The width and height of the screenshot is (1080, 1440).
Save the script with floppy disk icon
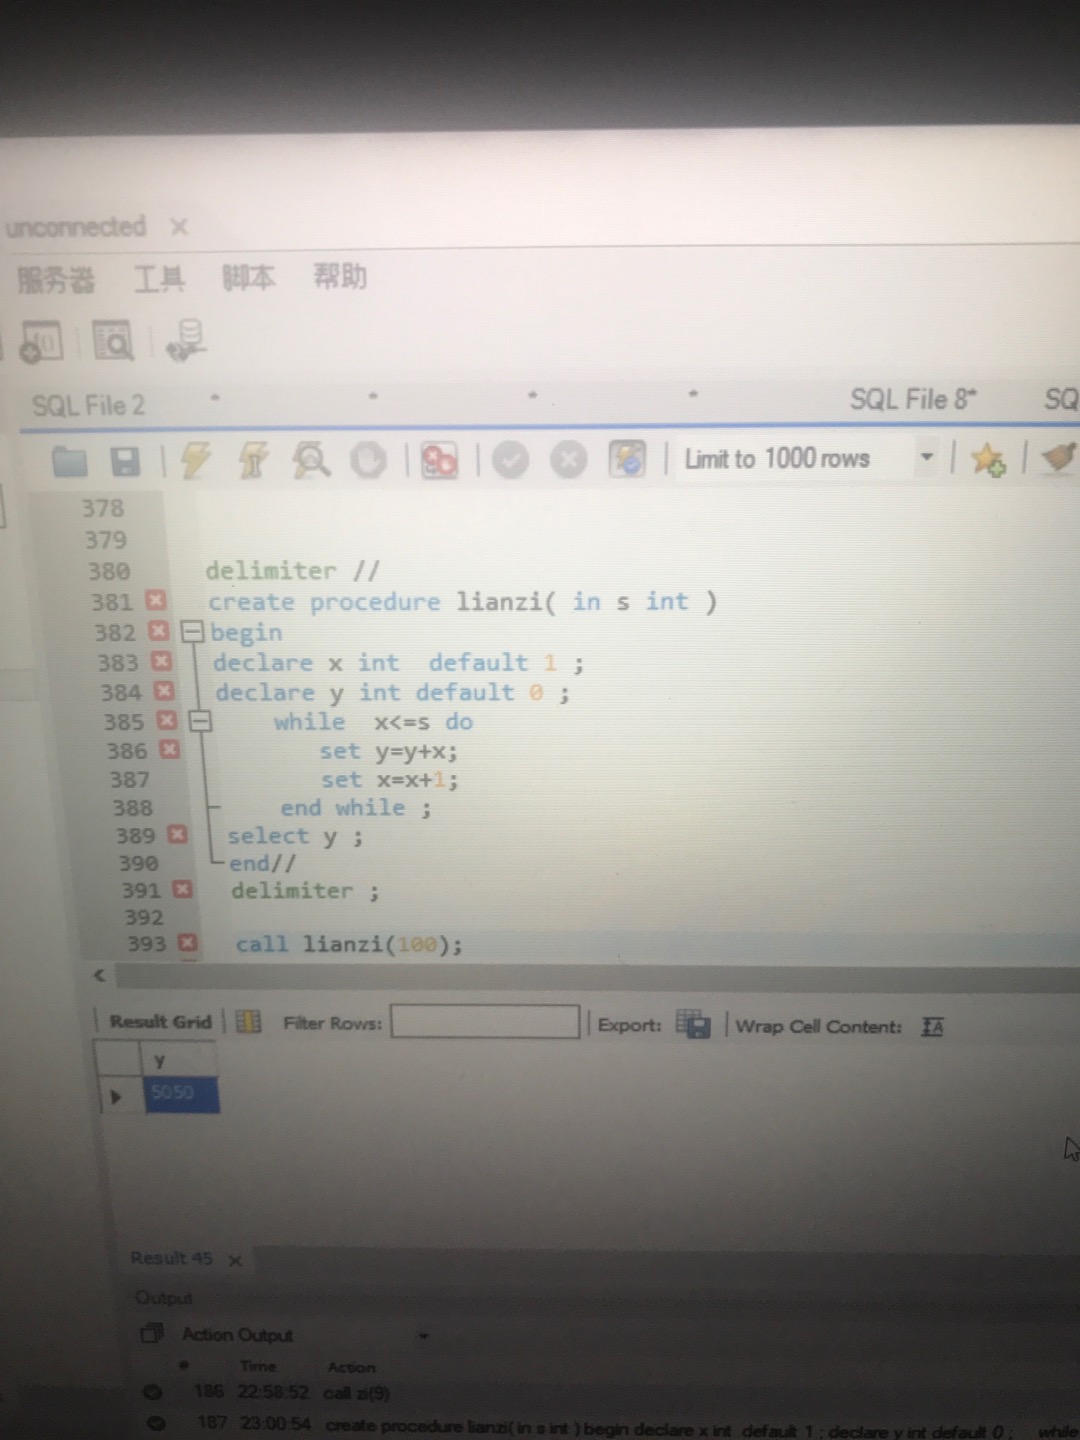point(125,461)
